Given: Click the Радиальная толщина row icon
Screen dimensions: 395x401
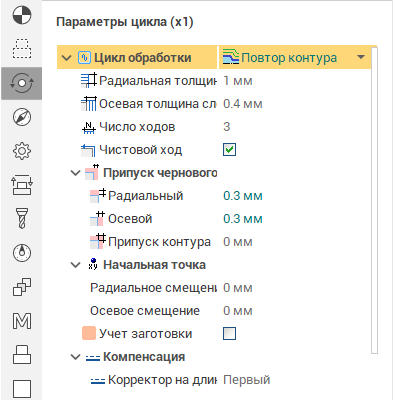Looking at the screenshot, I should [89, 80].
